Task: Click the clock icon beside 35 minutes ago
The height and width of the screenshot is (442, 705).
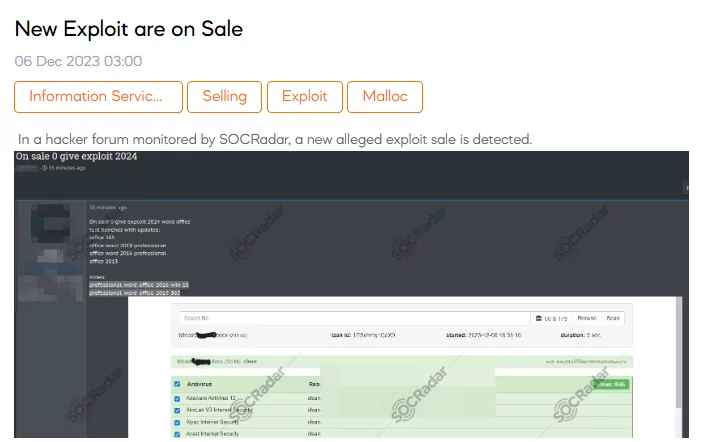Action: click(45, 168)
